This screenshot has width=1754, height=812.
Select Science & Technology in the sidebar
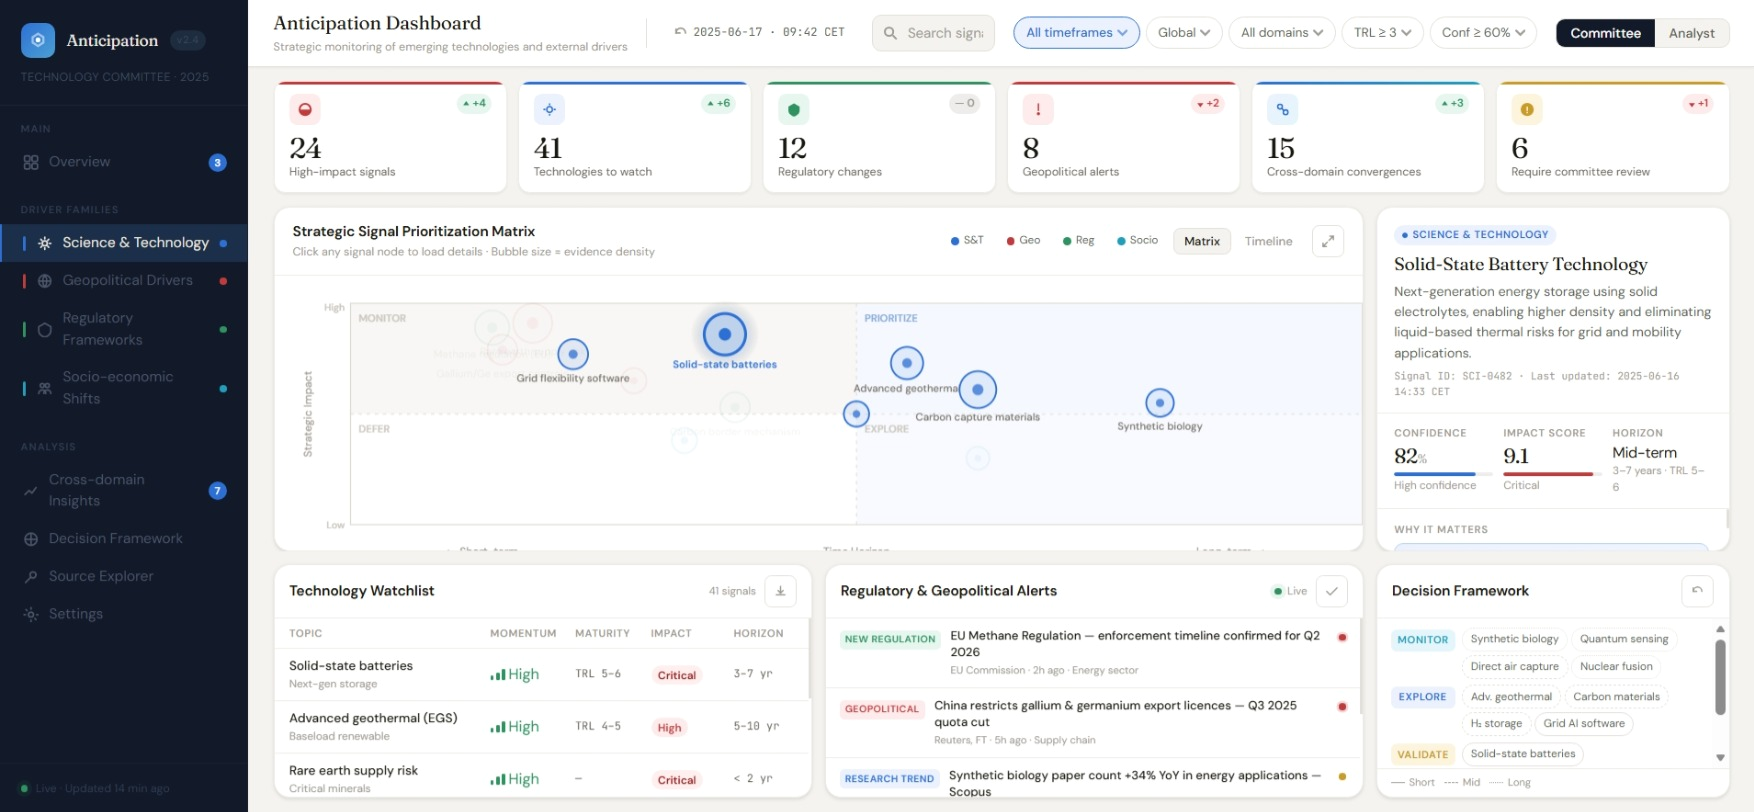coord(124,243)
